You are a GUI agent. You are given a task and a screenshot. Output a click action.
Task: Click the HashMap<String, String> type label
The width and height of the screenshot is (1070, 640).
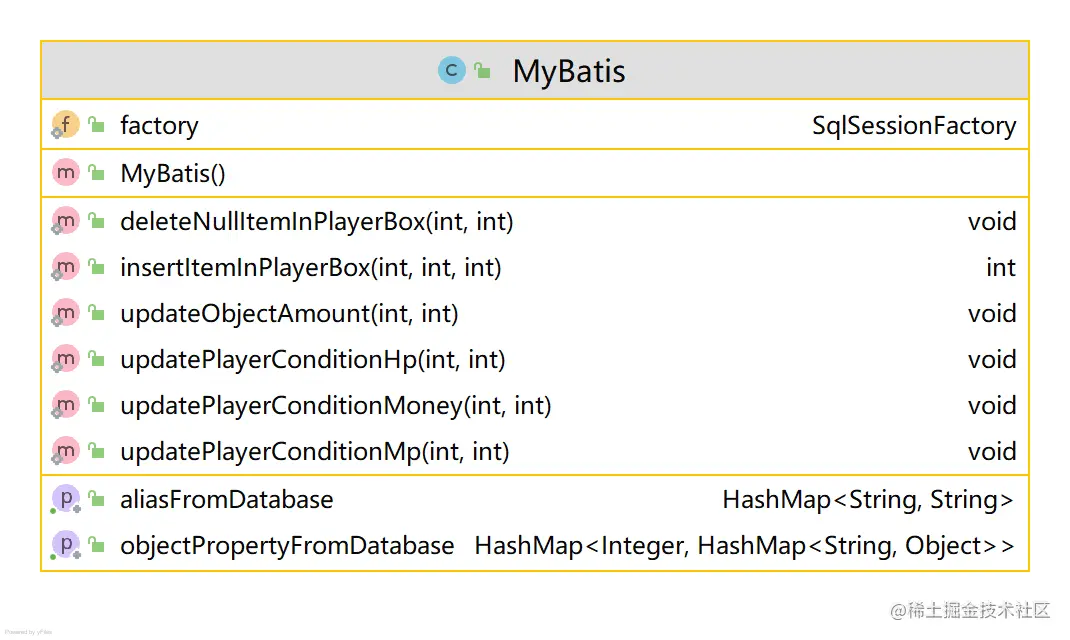pos(868,500)
